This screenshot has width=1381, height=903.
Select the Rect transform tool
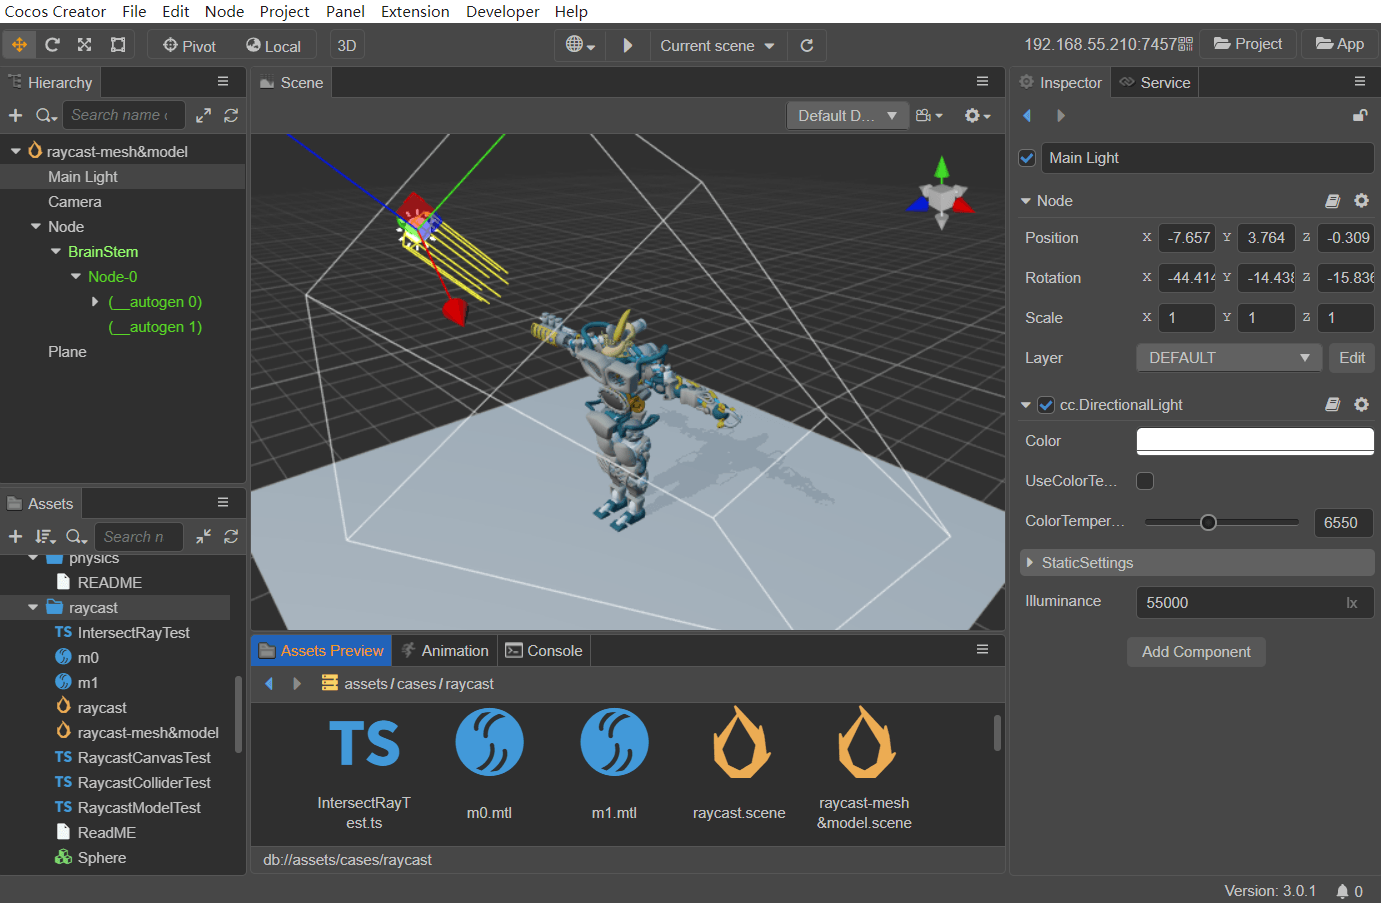[118, 45]
